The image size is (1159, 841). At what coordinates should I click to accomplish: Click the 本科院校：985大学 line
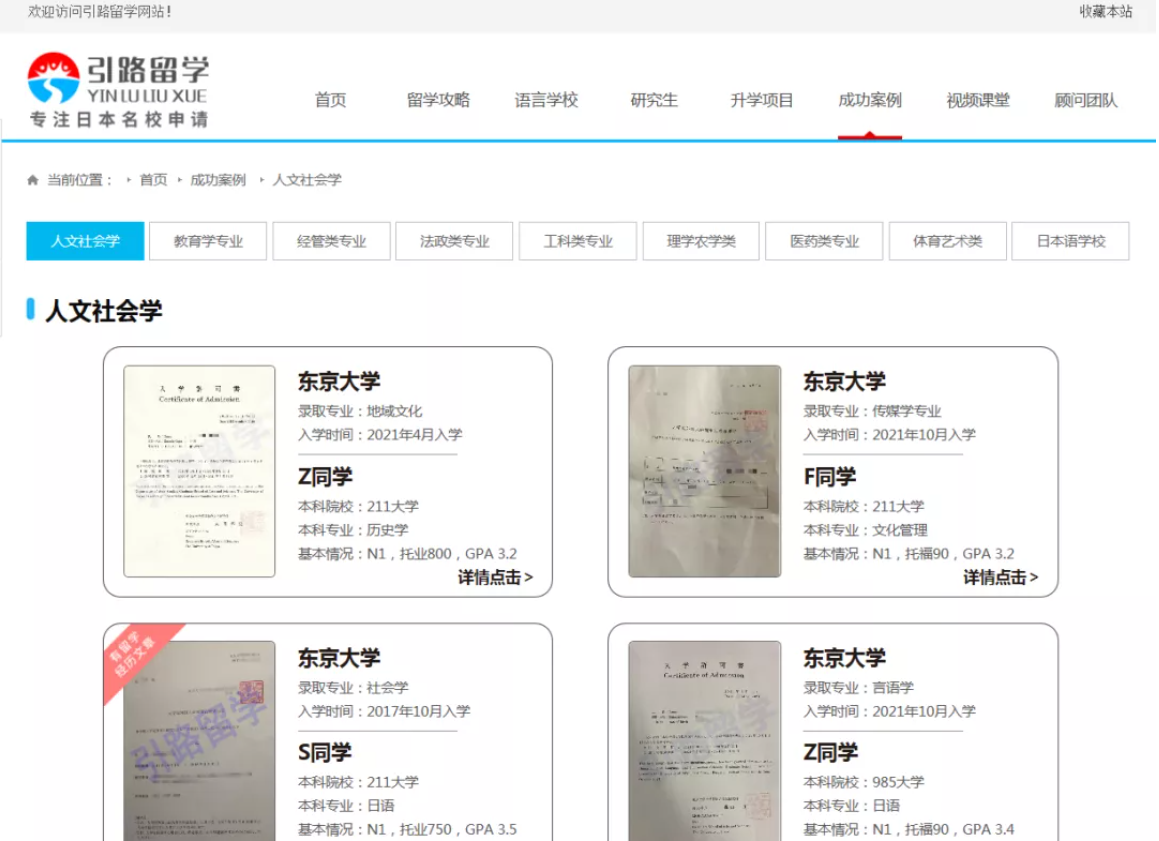[864, 782]
